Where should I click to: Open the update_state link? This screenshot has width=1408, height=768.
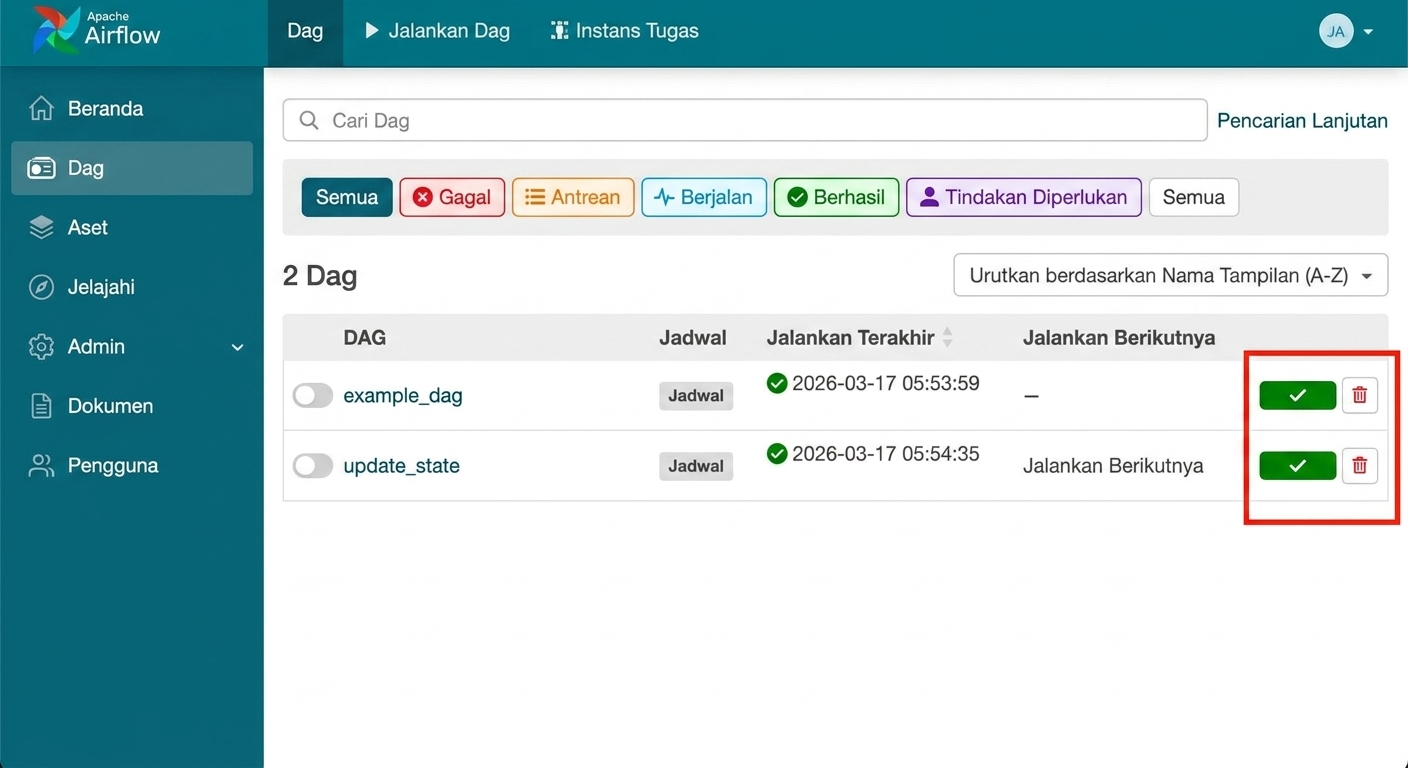tap(401, 466)
